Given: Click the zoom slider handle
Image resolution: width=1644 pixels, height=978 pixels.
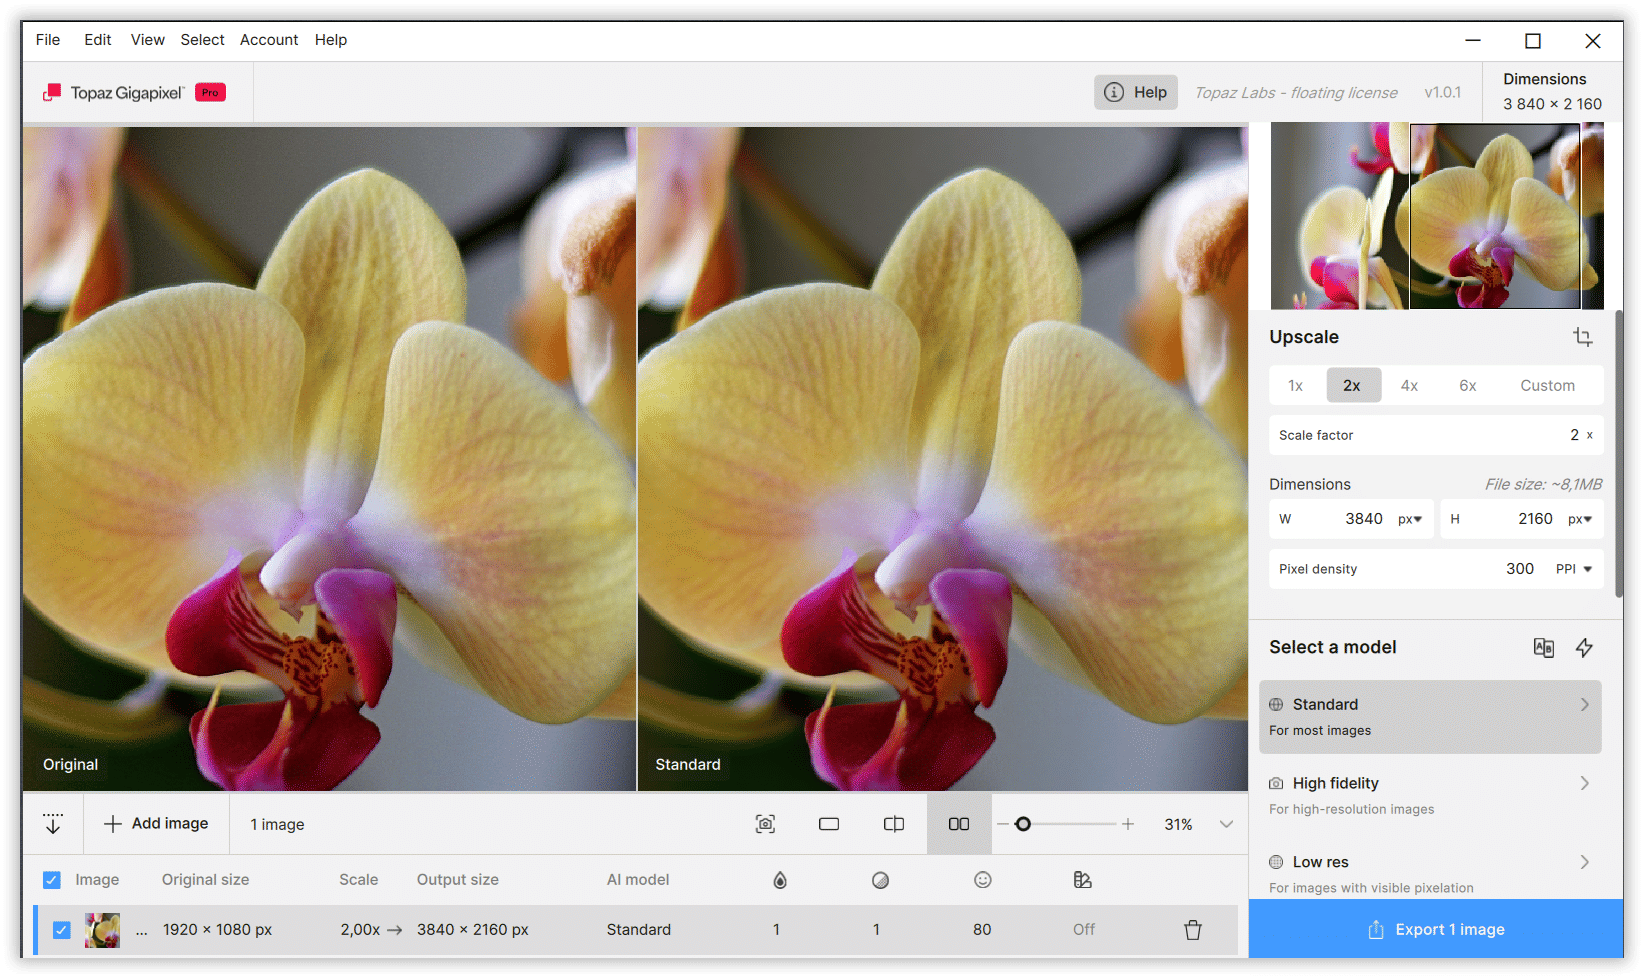Looking at the screenshot, I should (x=1022, y=824).
